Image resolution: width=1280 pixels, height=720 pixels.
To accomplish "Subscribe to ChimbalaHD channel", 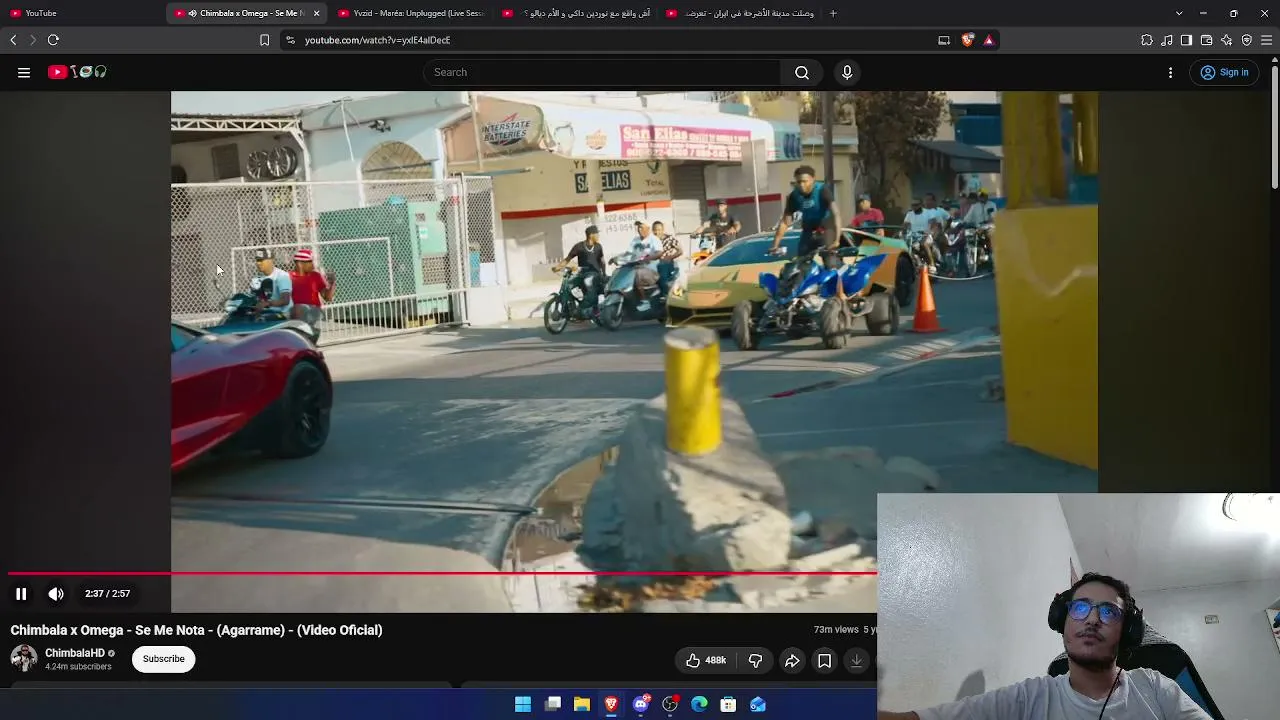I will 163,659.
